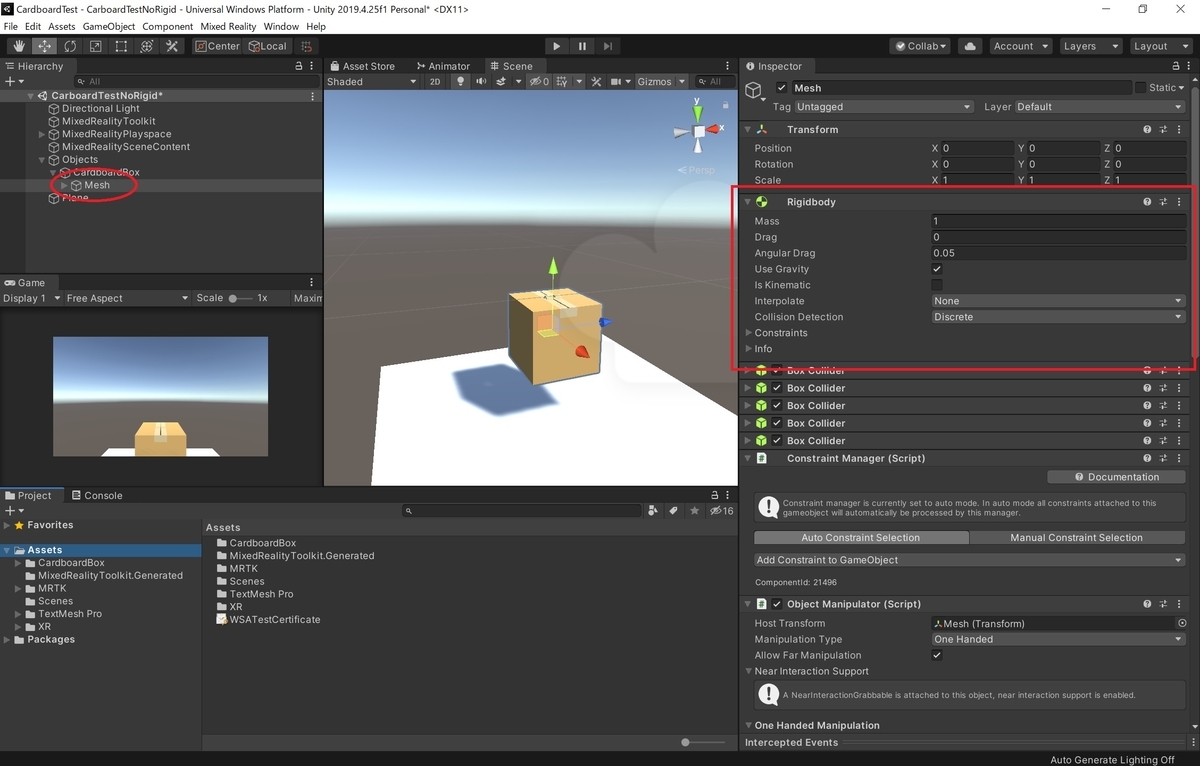Select Manual Constraint Selection button
Image resolution: width=1200 pixels, height=766 pixels.
[x=1076, y=537]
